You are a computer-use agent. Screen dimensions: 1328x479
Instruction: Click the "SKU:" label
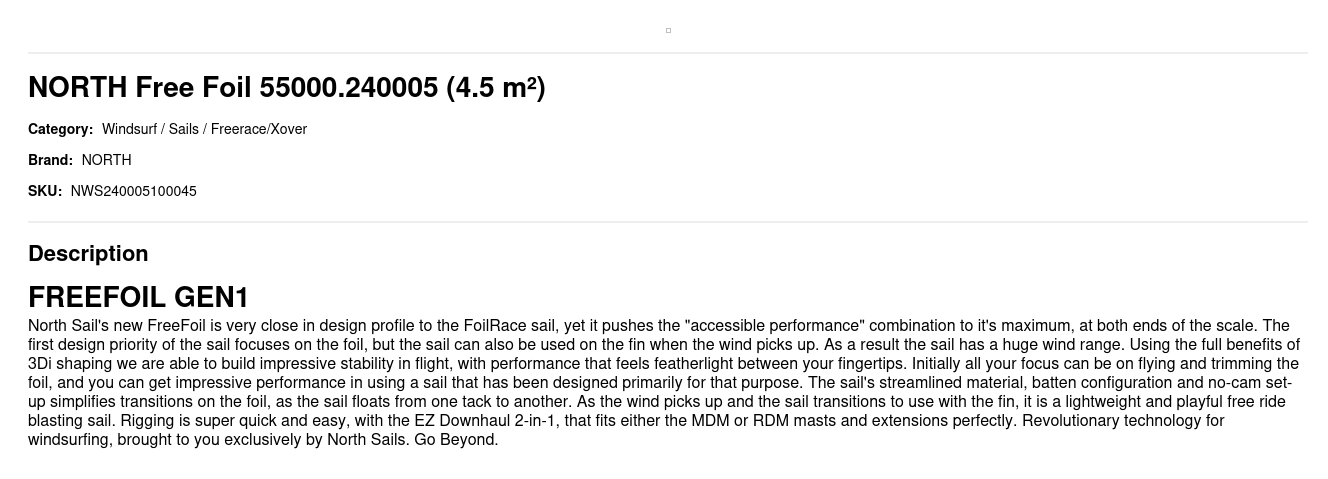(x=45, y=191)
